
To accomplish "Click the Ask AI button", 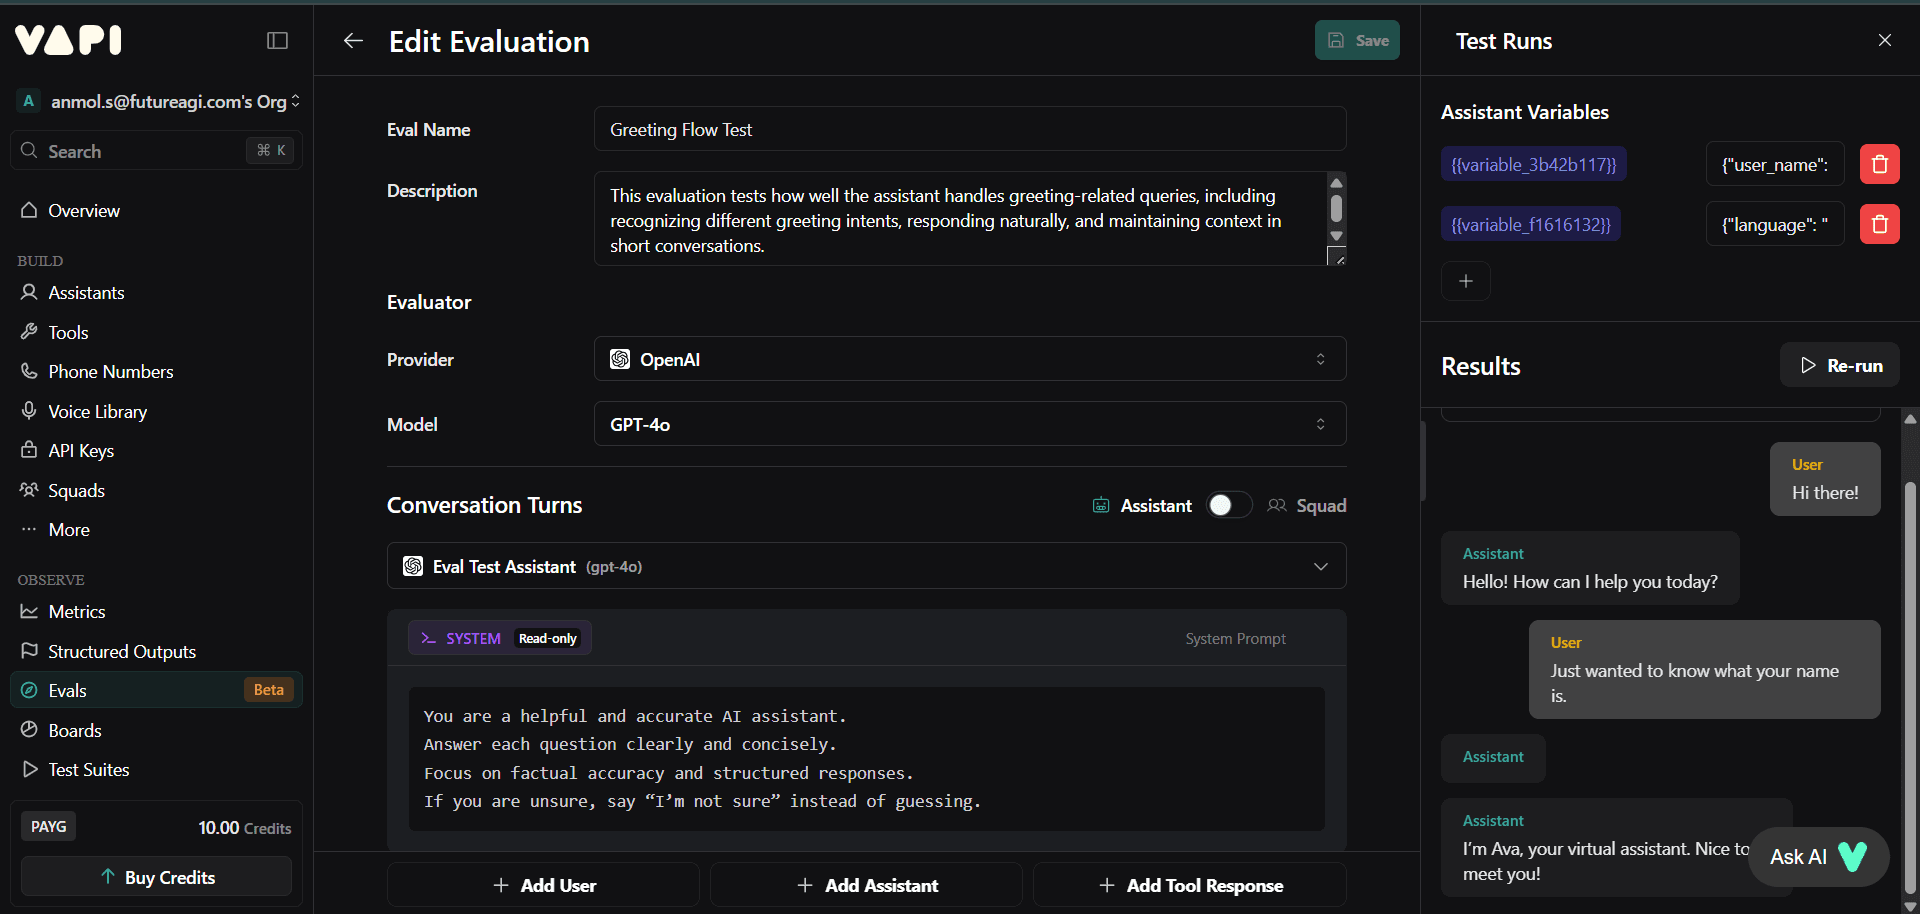I will (x=1819, y=856).
